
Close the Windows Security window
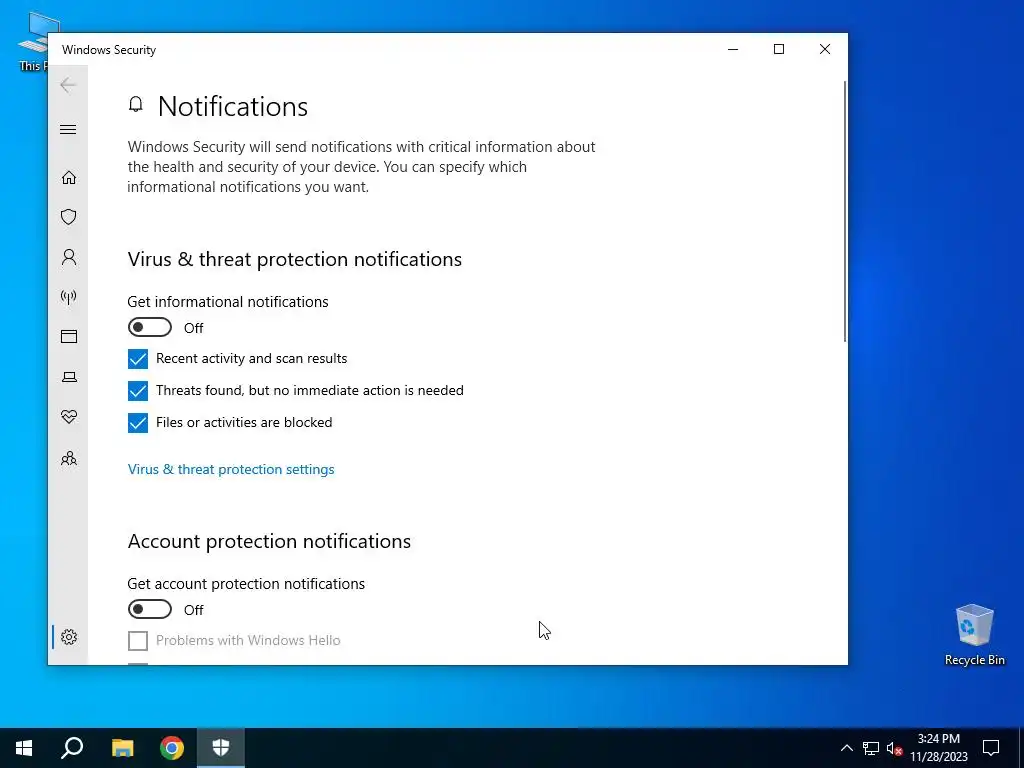825,50
